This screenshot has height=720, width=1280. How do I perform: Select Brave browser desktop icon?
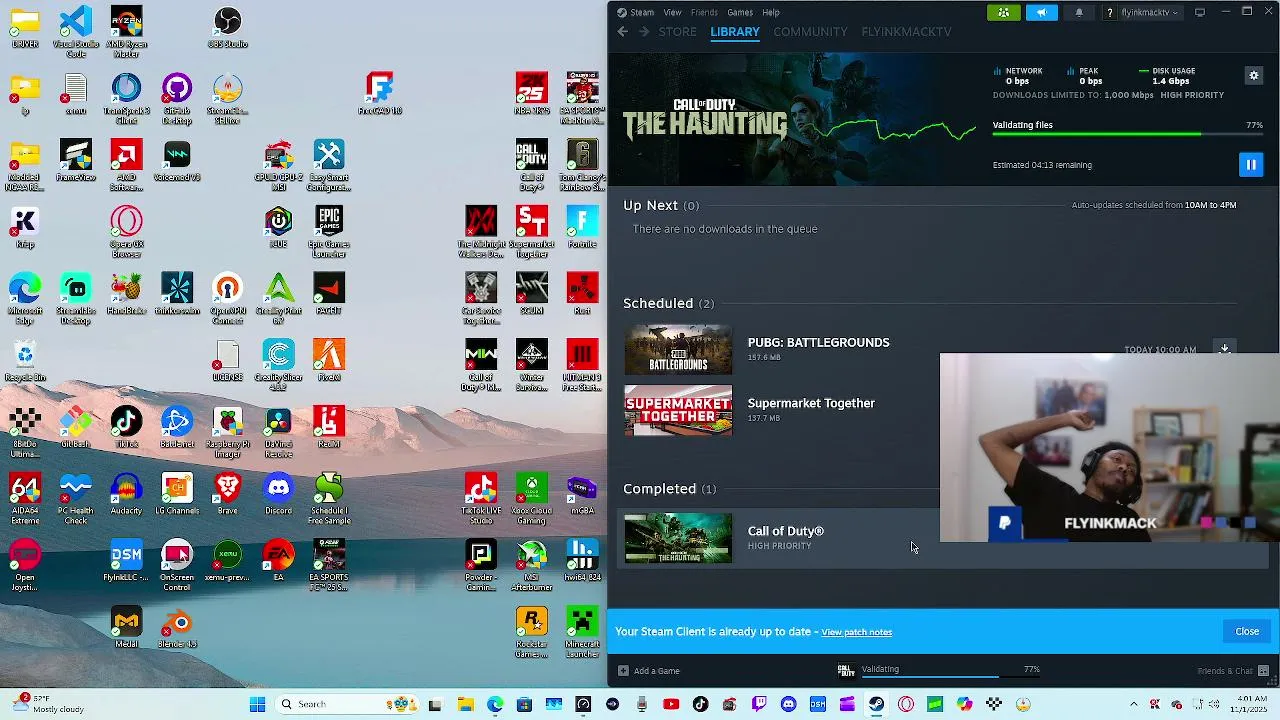click(x=228, y=495)
